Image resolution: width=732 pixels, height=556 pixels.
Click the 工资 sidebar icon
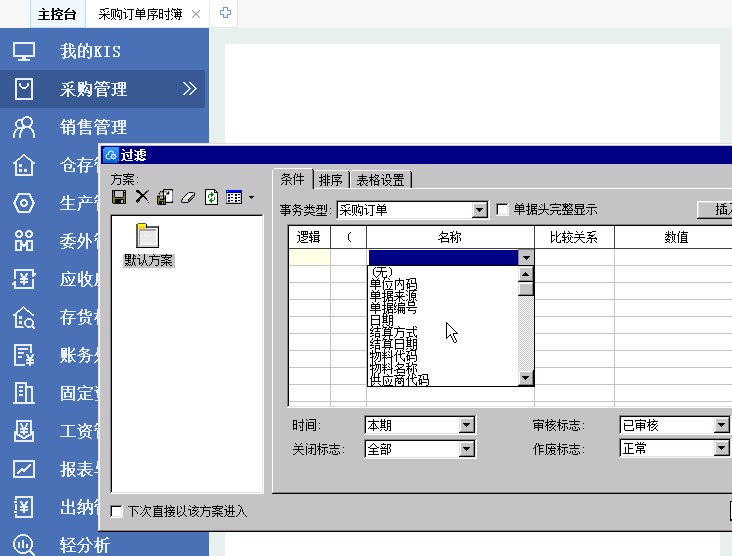(24, 431)
